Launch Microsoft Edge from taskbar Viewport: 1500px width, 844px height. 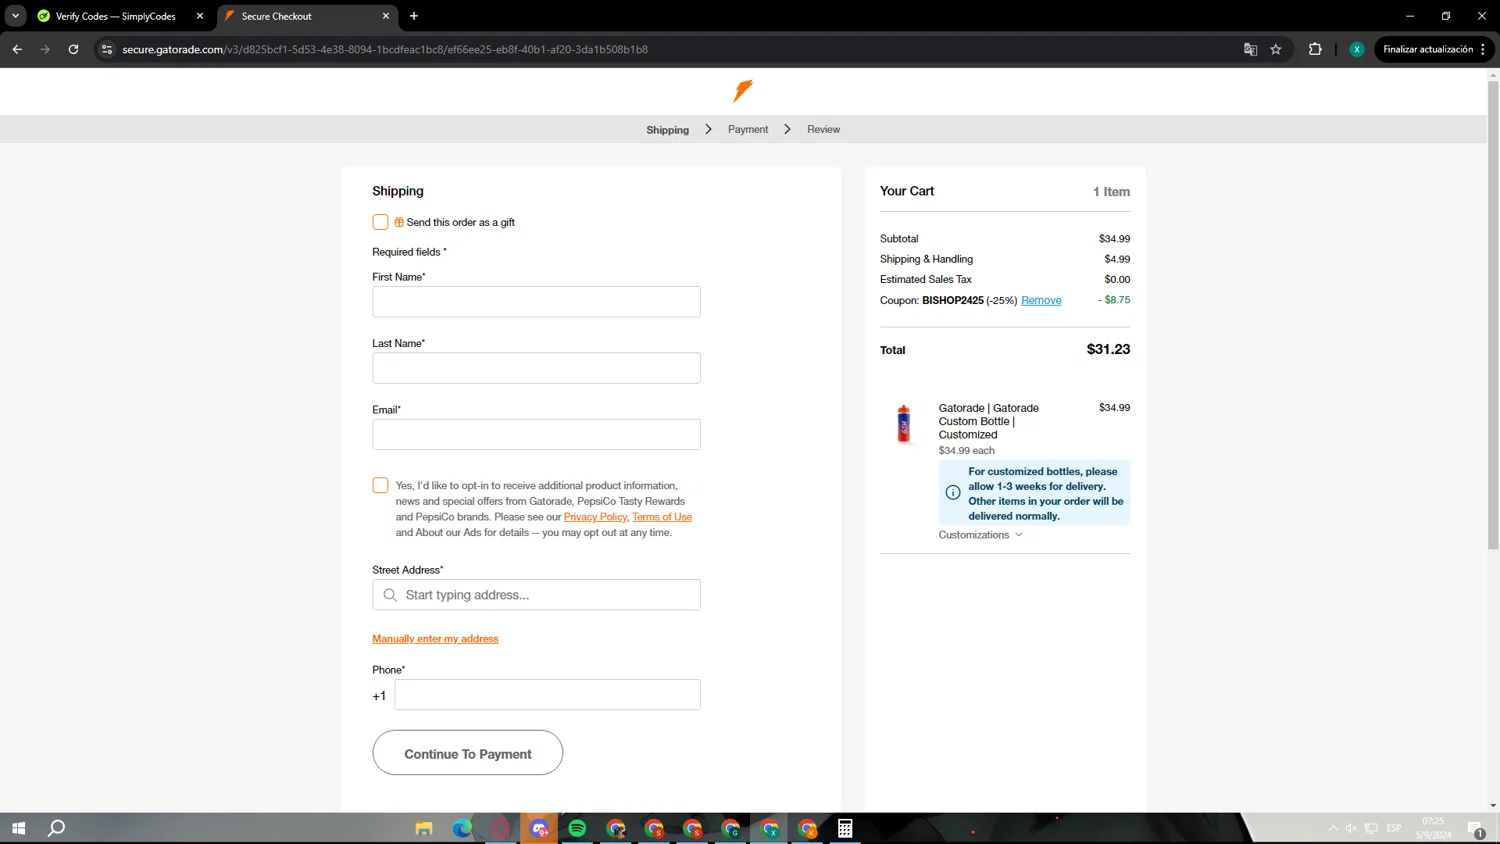[462, 828]
